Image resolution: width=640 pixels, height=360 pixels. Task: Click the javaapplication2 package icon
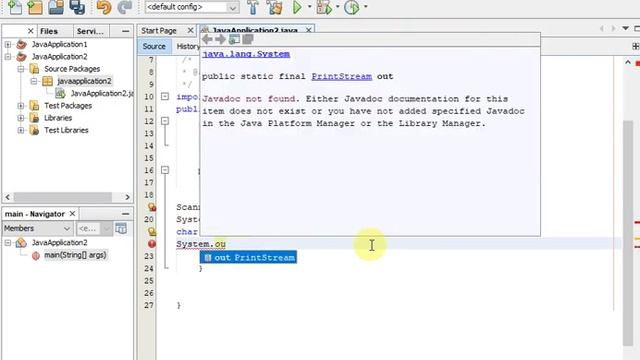(48, 81)
